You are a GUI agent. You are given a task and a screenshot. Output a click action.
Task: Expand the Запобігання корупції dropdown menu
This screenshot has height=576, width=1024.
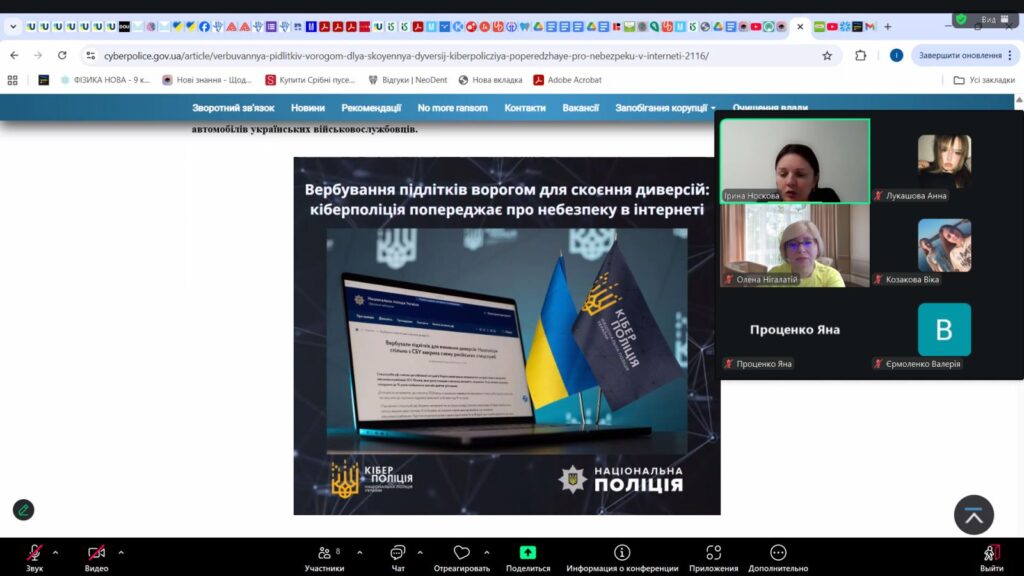[x=665, y=108]
